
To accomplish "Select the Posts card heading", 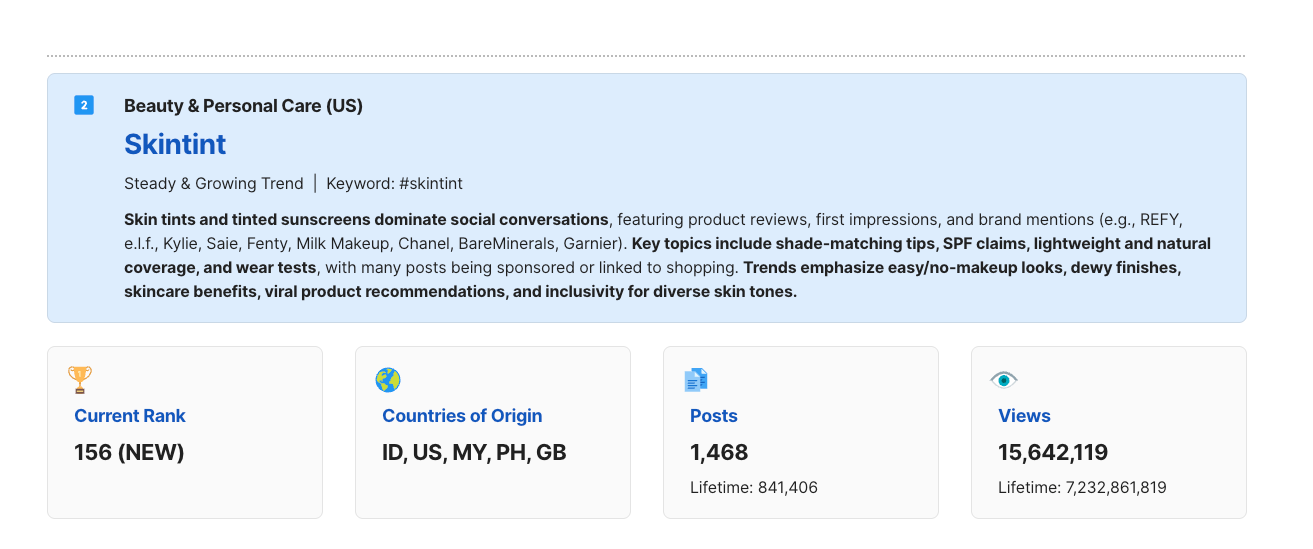I will 714,416.
